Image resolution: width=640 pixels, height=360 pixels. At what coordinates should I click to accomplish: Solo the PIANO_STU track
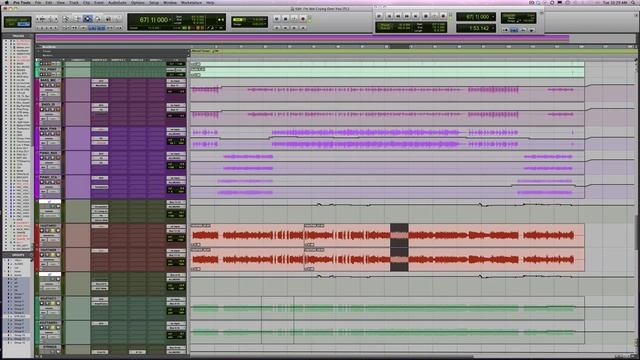52,182
